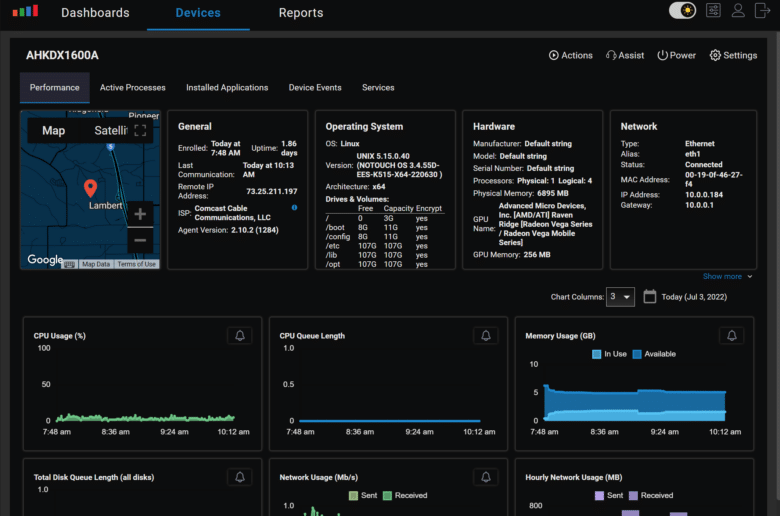Click the Physical Memory 6895 MB value
Screen dimensions: 780x516
coord(553,193)
